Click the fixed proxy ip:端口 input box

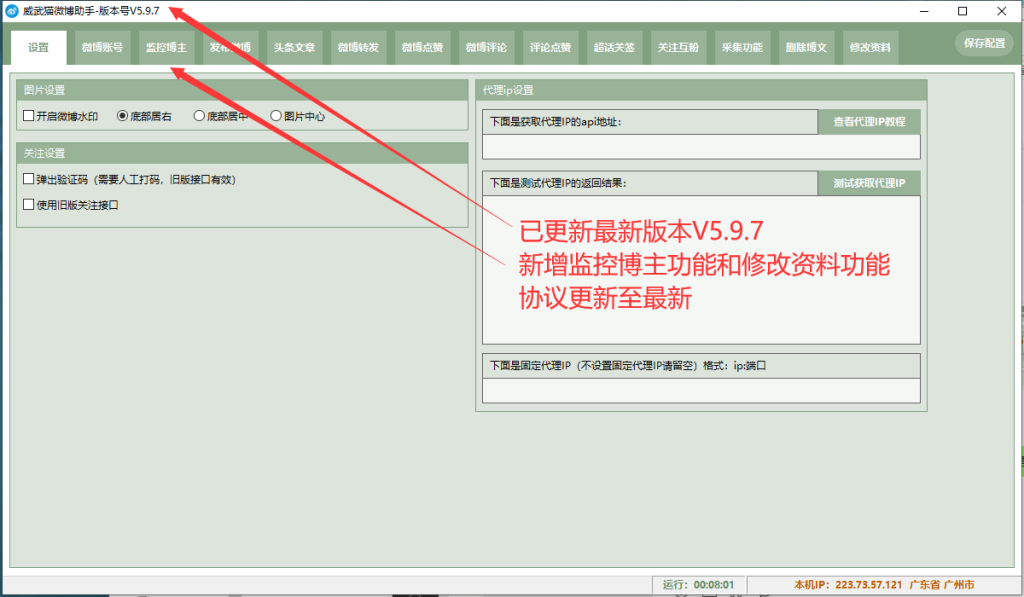coord(700,390)
